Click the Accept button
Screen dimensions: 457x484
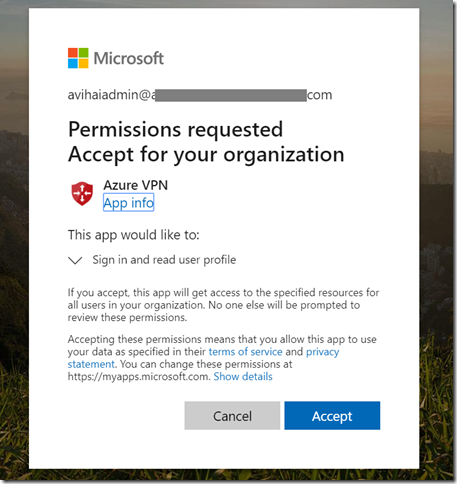[332, 415]
